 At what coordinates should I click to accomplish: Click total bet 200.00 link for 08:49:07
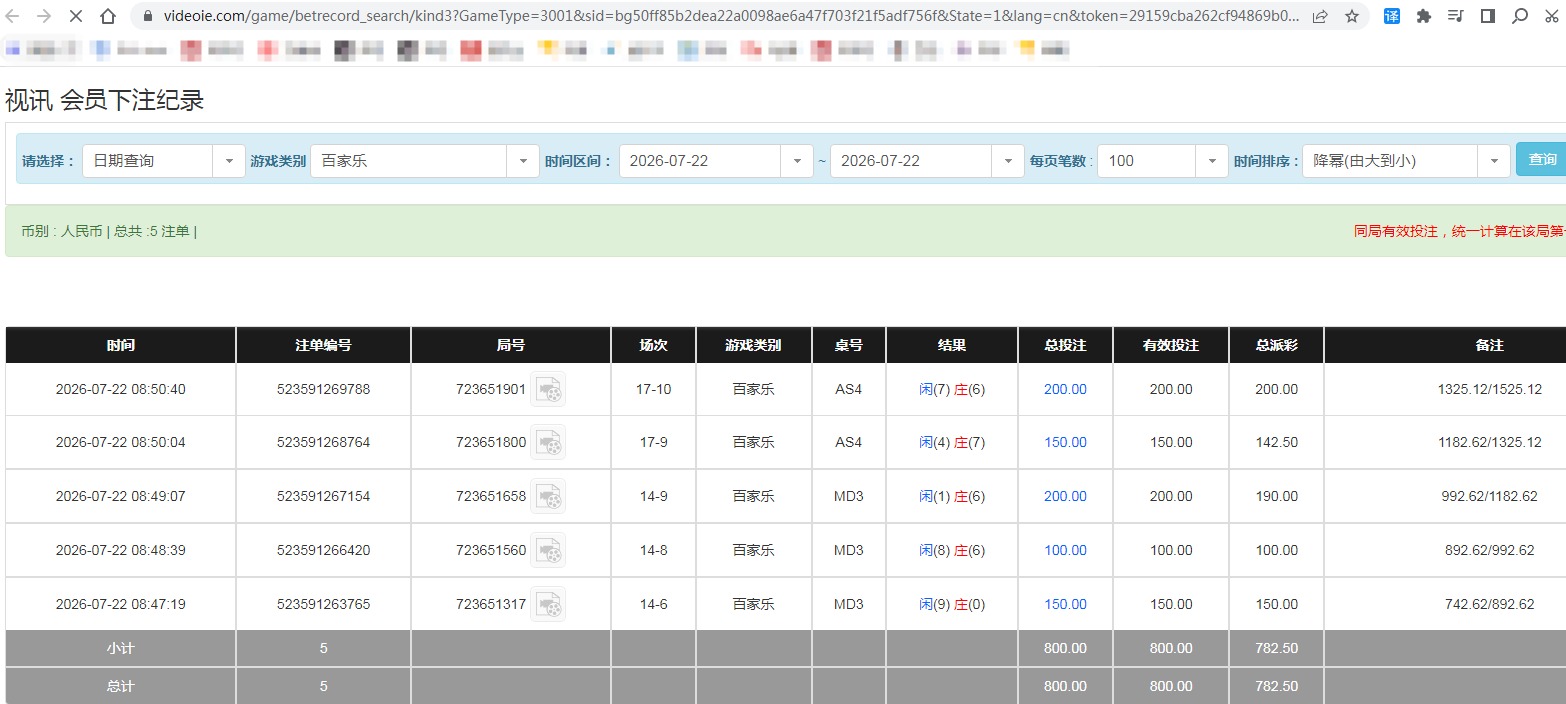point(1065,496)
